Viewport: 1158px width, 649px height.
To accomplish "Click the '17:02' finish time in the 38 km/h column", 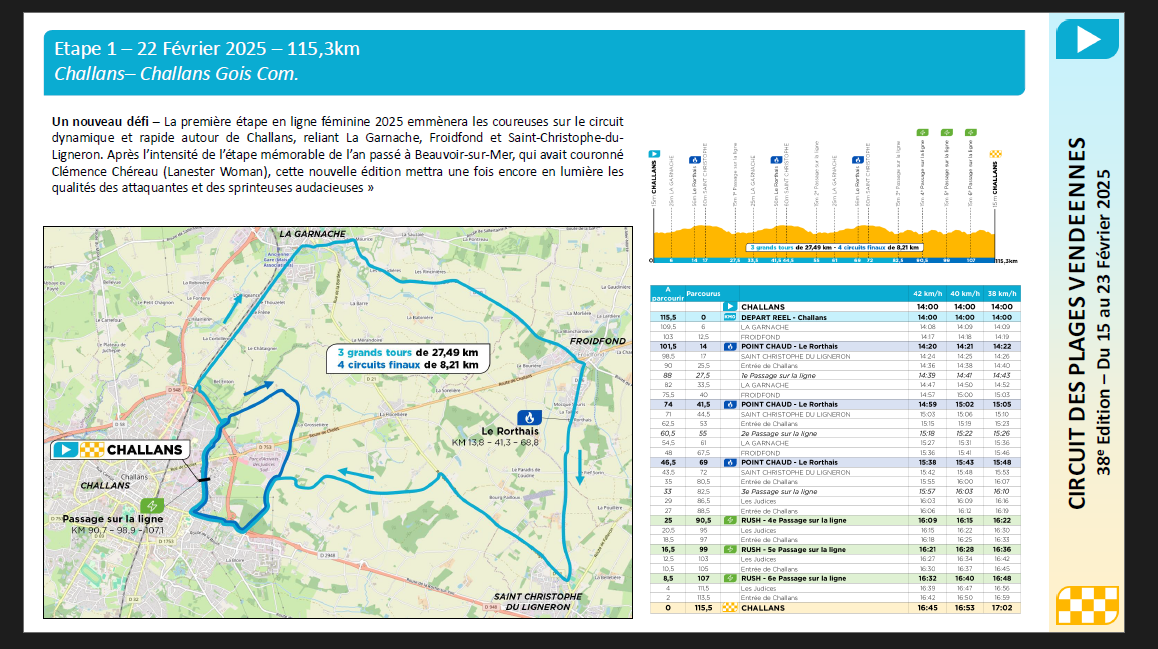I will pos(1002,608).
